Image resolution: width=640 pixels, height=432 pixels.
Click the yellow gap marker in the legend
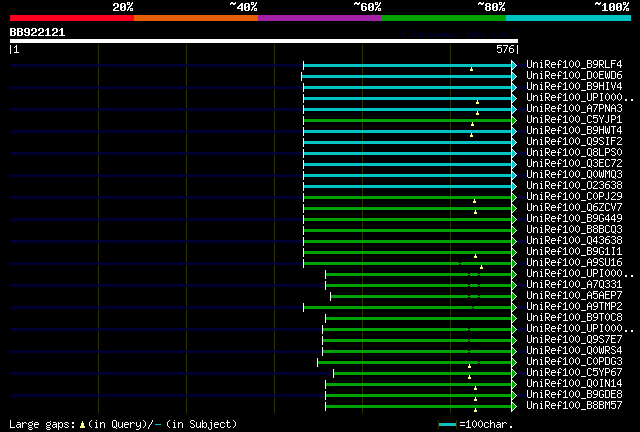(x=82, y=425)
